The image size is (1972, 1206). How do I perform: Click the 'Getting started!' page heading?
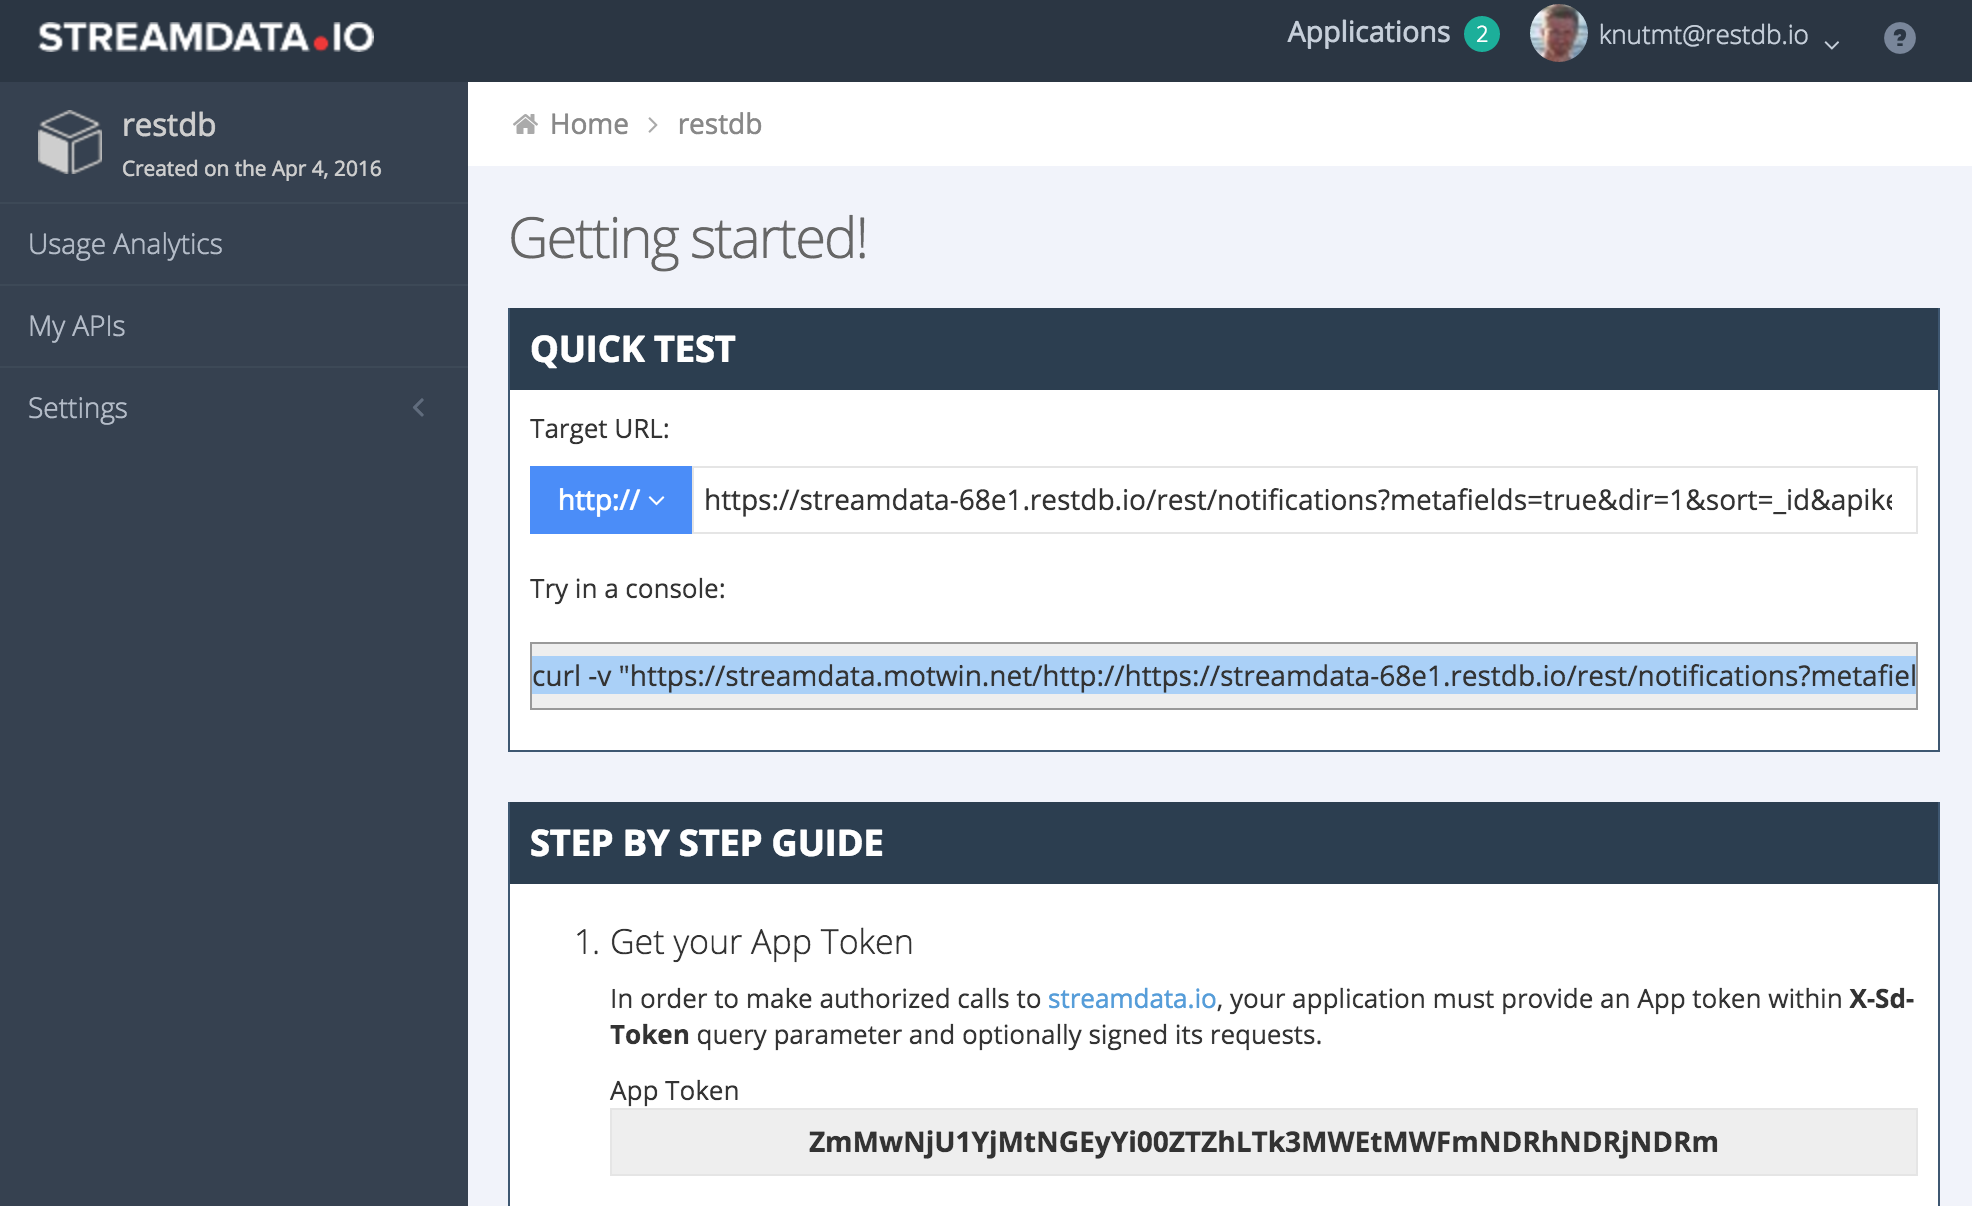pos(688,239)
